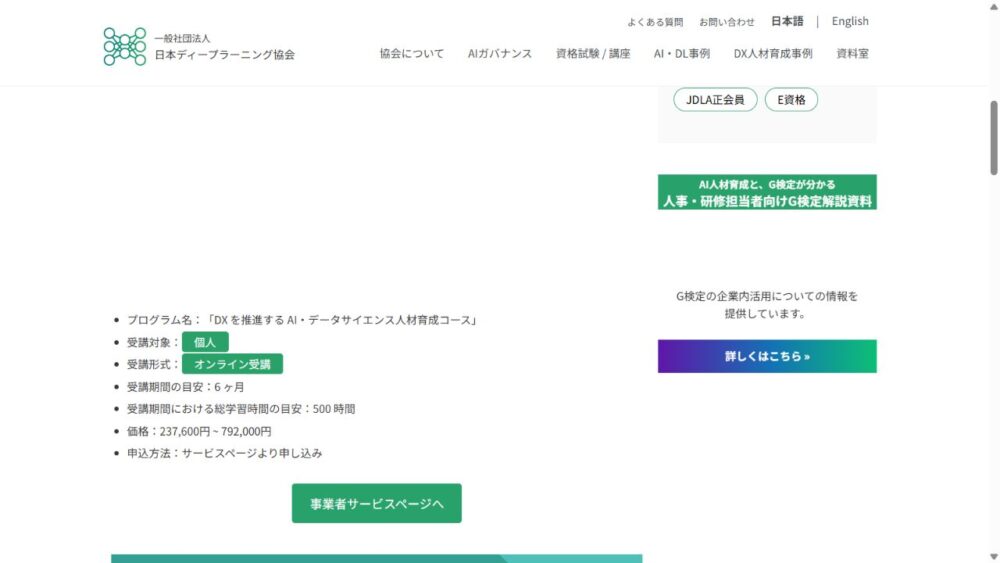Open the 人事・研修担当者向けG検定解説資料 banner
Image resolution: width=1000 pixels, height=563 pixels.
click(x=767, y=192)
